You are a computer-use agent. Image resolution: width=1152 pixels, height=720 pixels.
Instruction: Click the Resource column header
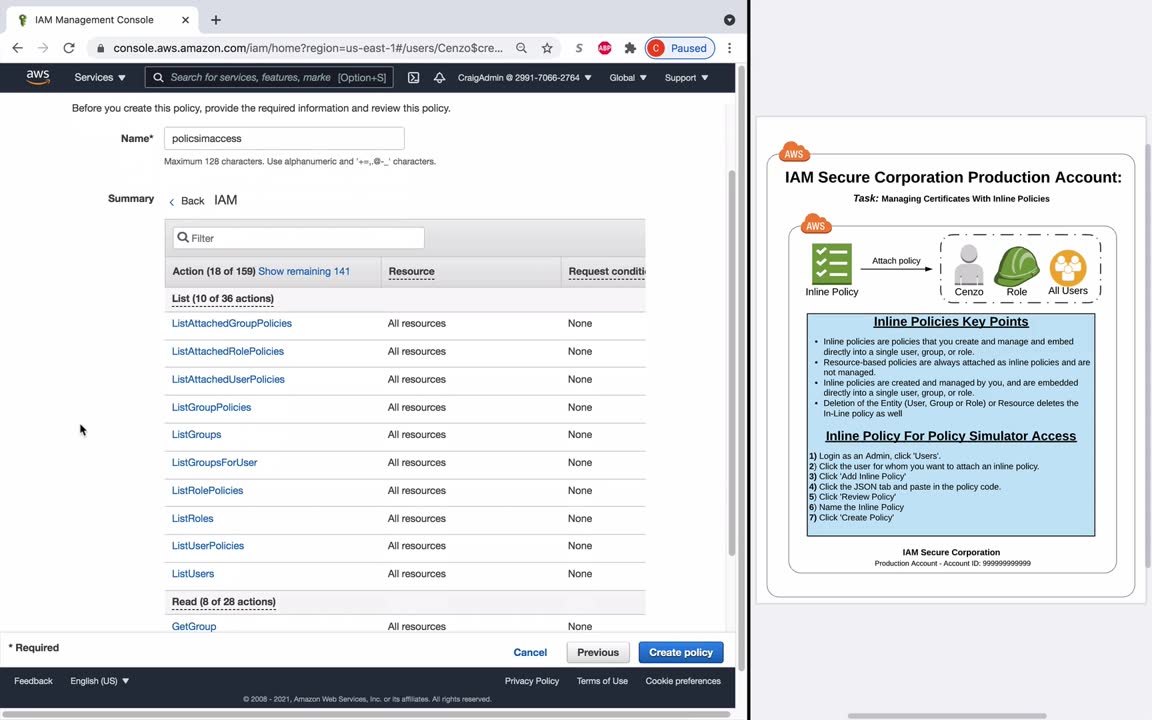point(411,271)
